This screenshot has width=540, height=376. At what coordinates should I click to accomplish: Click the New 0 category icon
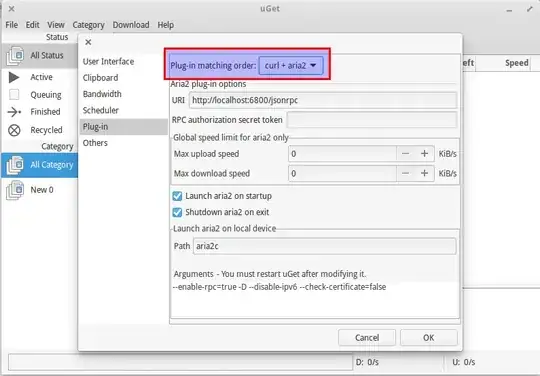pos(15,190)
